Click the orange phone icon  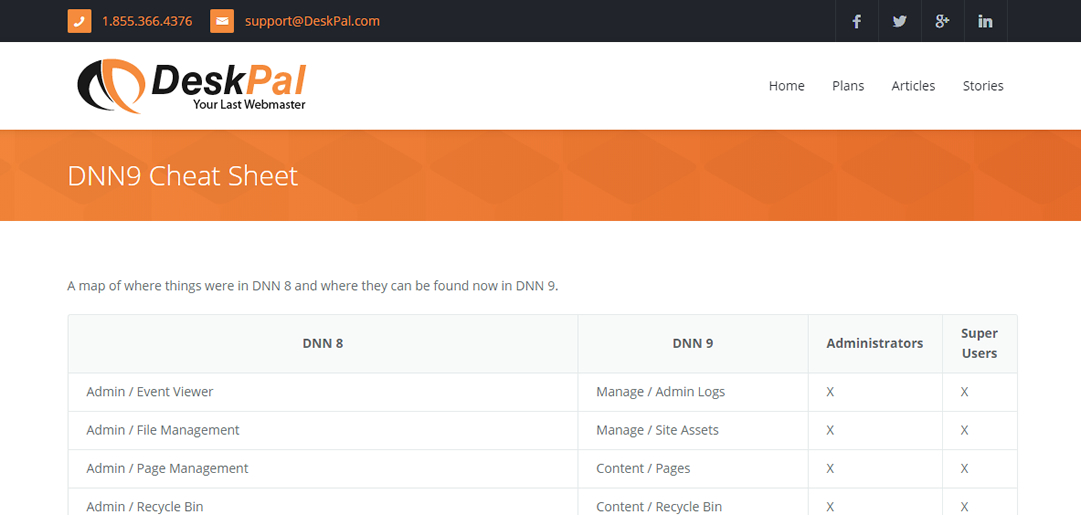point(79,21)
